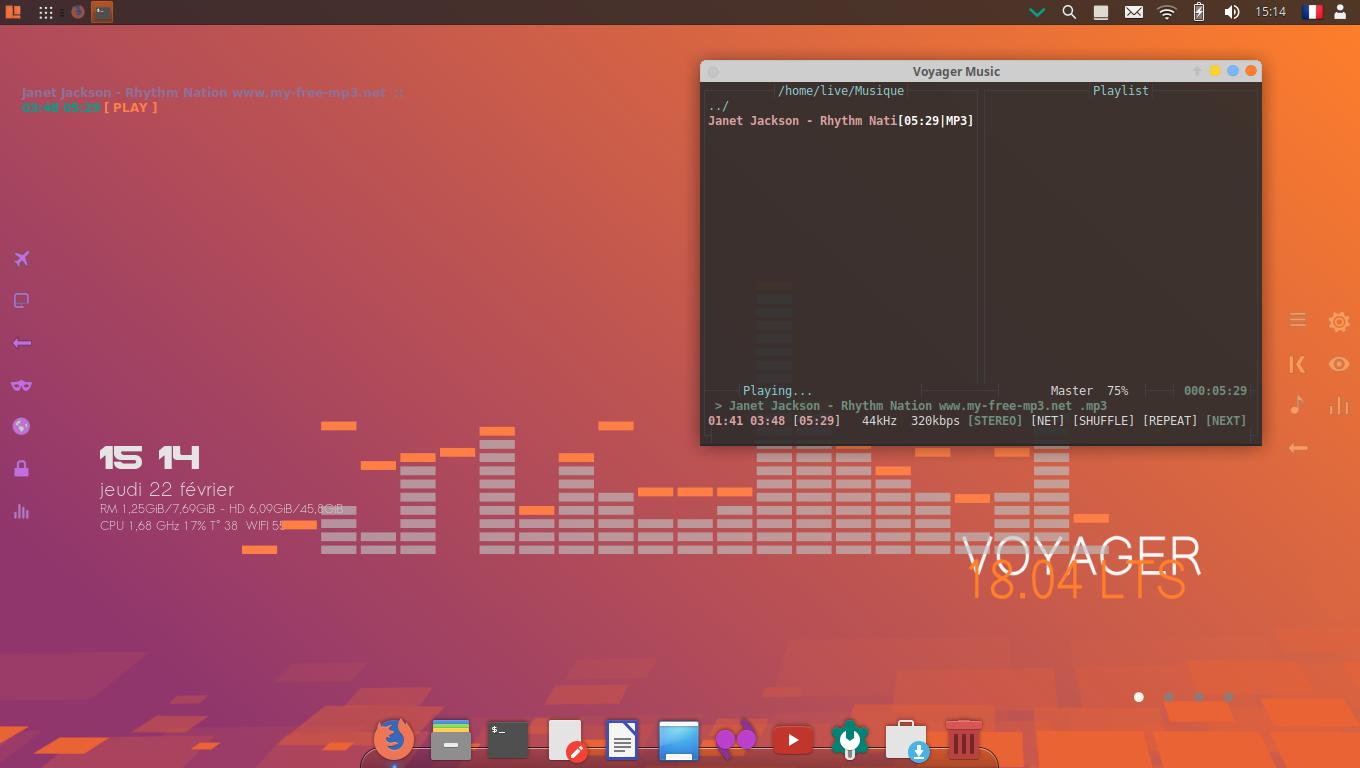Image resolution: width=1360 pixels, height=768 pixels.
Task: Click the Master 75% volume label
Action: coord(1089,391)
